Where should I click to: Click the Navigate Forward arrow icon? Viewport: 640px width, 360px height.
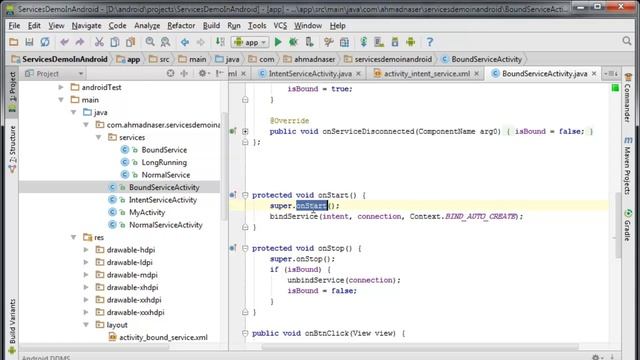click(200, 42)
